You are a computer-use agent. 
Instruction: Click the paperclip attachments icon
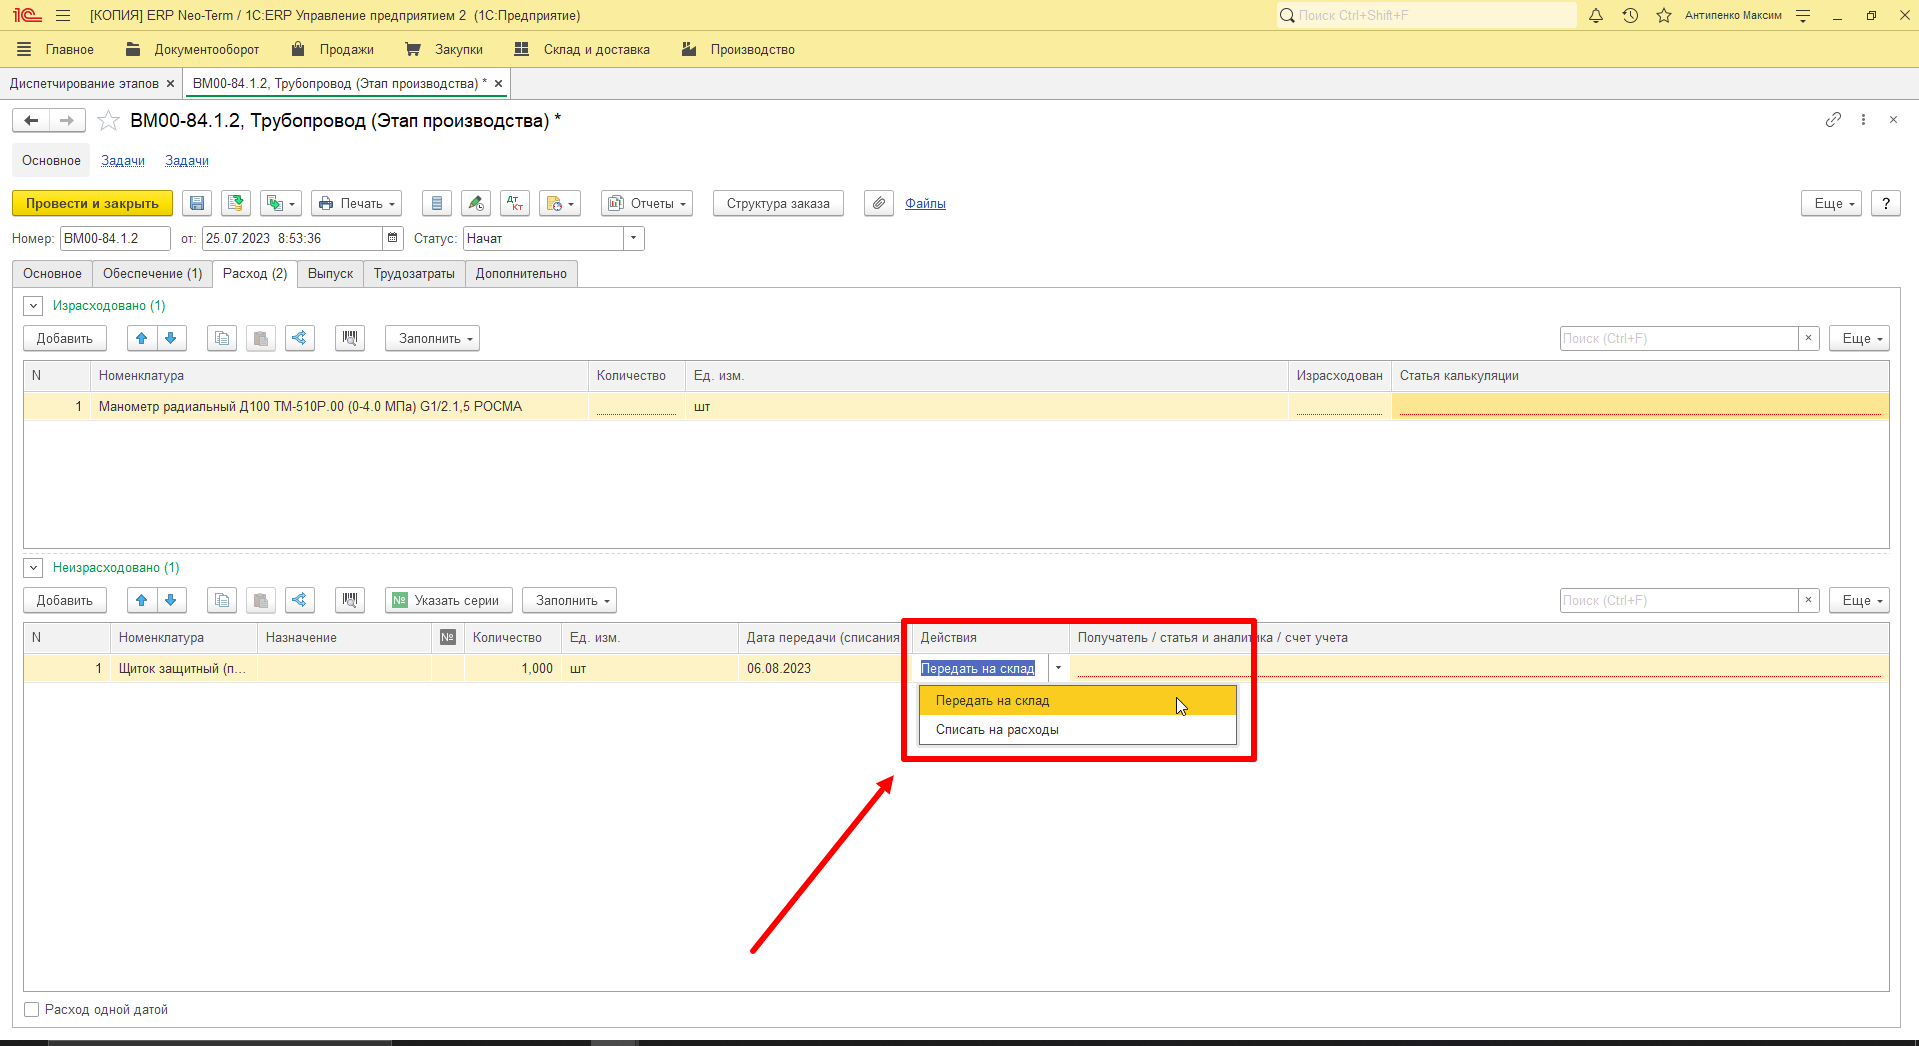879,204
